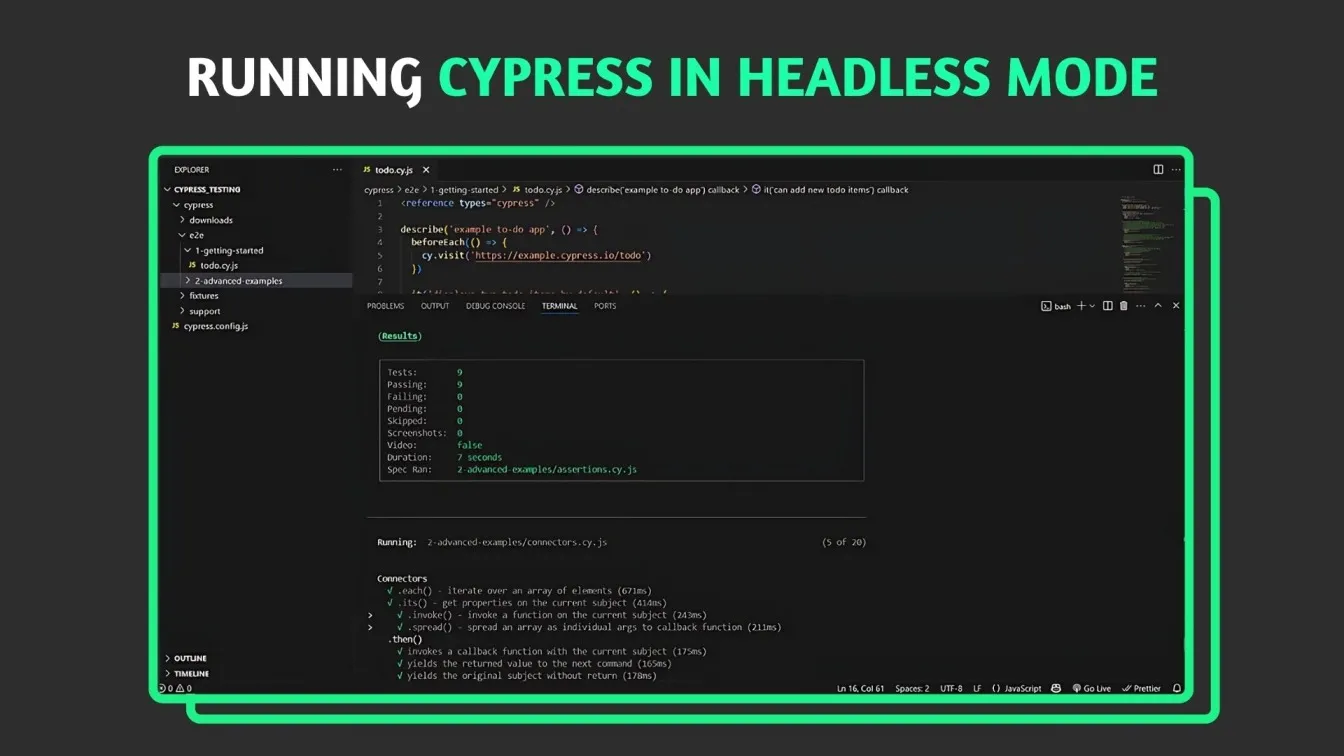
Task: Switch to the PROBLEMS tab
Action: 385,306
